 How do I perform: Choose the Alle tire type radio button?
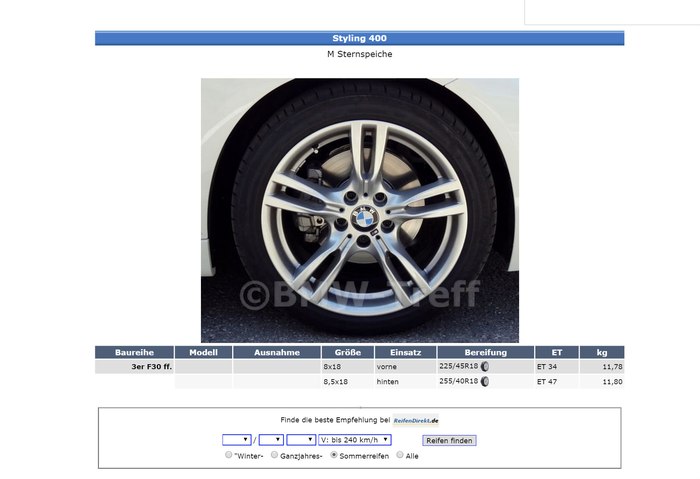[x=400, y=455]
